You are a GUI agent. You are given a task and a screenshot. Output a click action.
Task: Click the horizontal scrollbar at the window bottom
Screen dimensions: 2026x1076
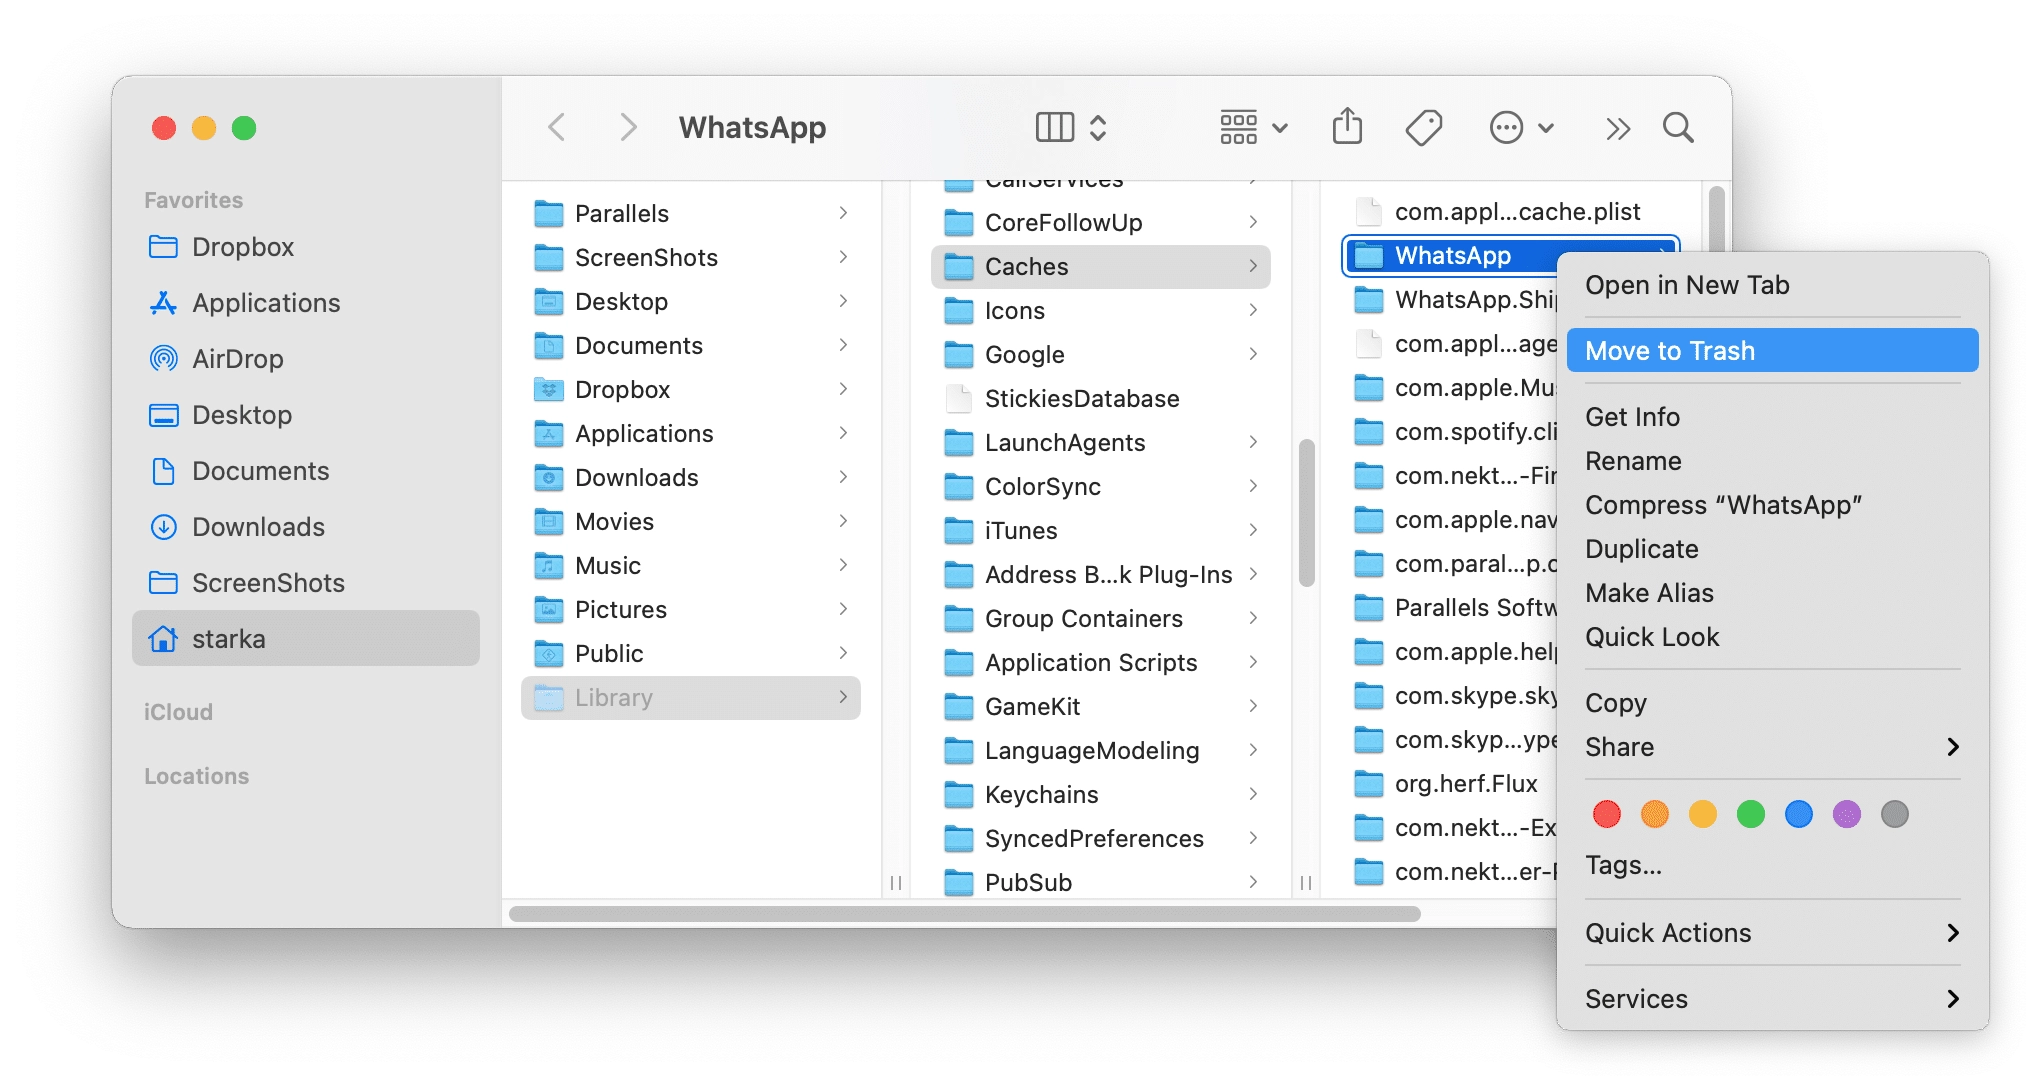pyautogui.click(x=964, y=913)
